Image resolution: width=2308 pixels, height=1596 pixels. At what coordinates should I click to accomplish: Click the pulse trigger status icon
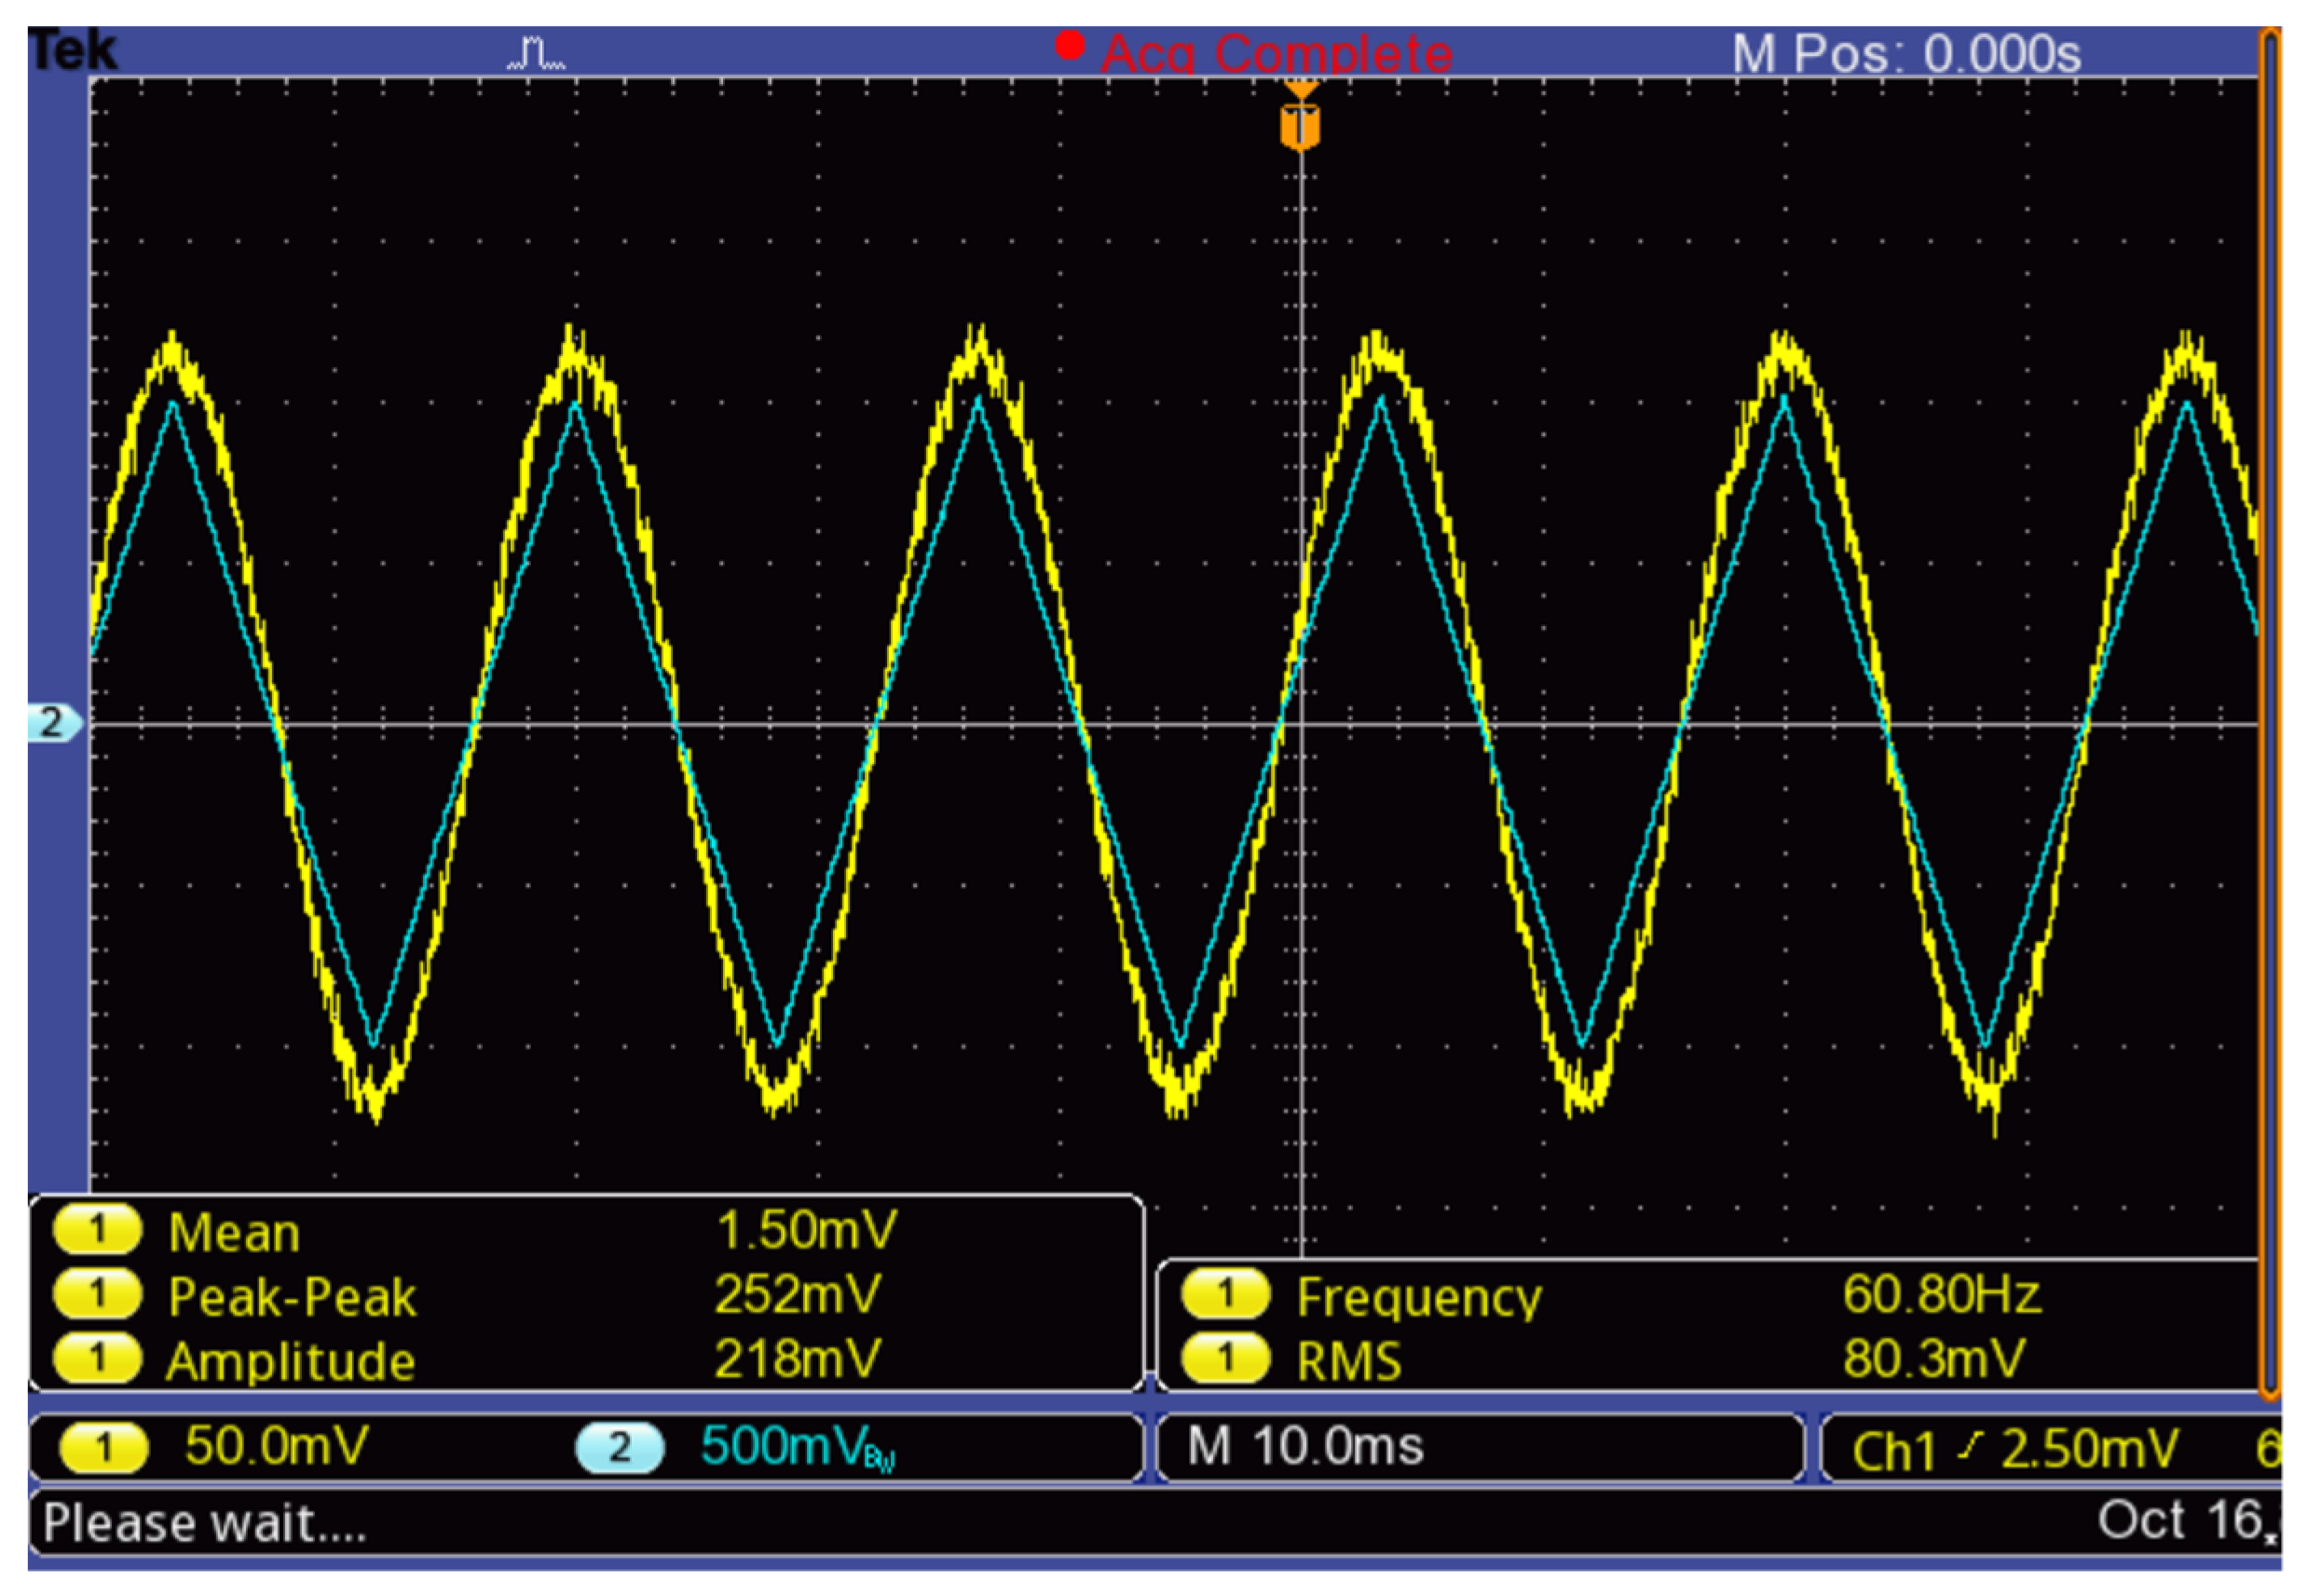pos(537,53)
